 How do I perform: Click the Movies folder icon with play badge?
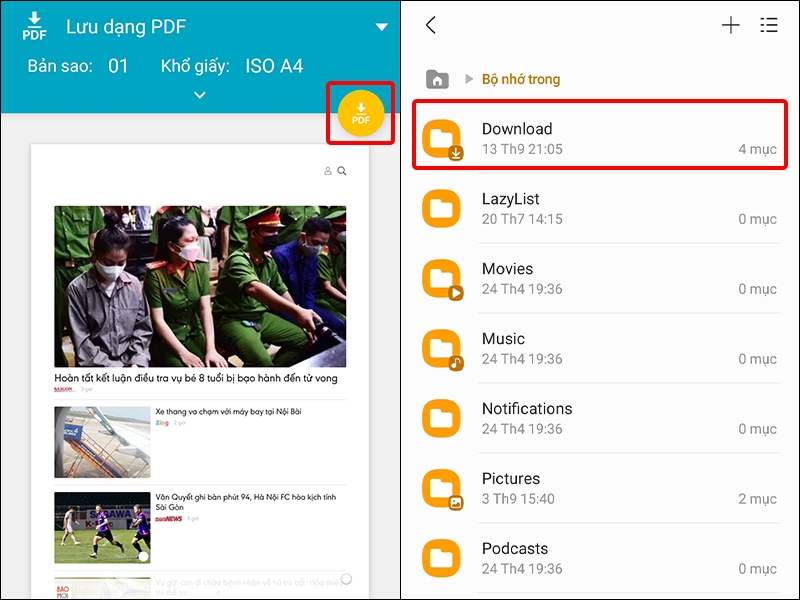pos(442,278)
